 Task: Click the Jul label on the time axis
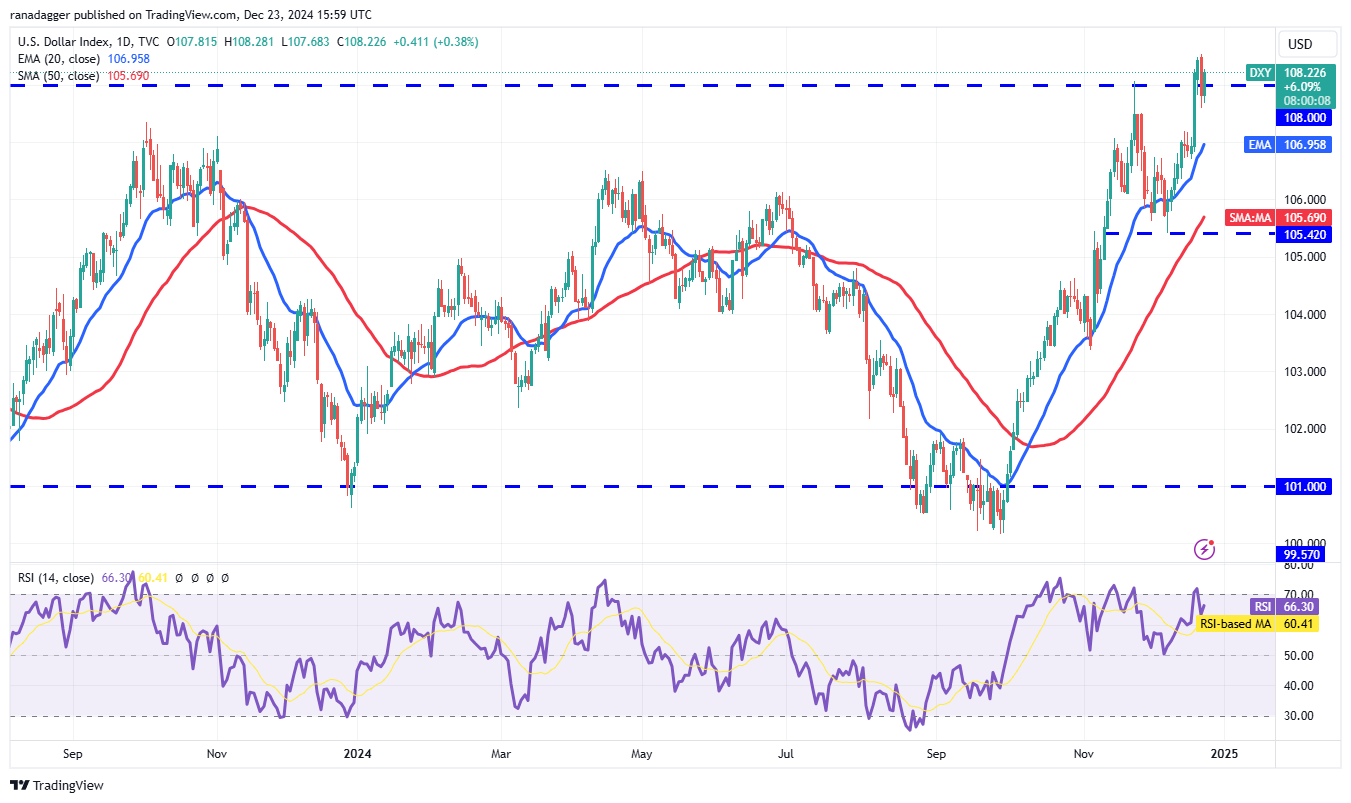pos(787,752)
